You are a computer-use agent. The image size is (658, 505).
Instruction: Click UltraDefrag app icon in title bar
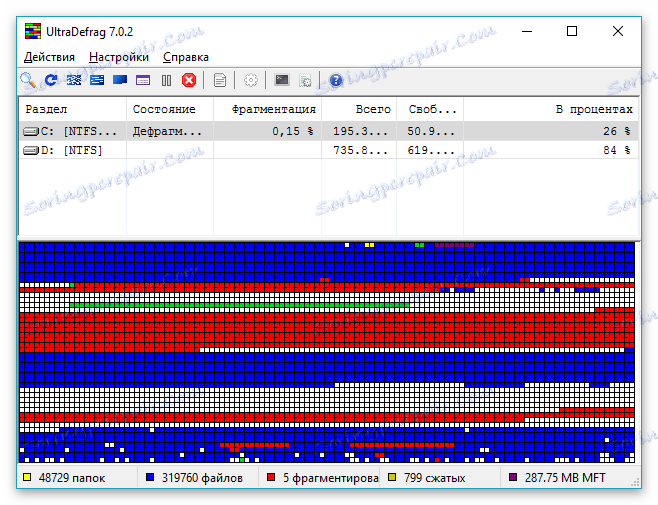[33, 31]
